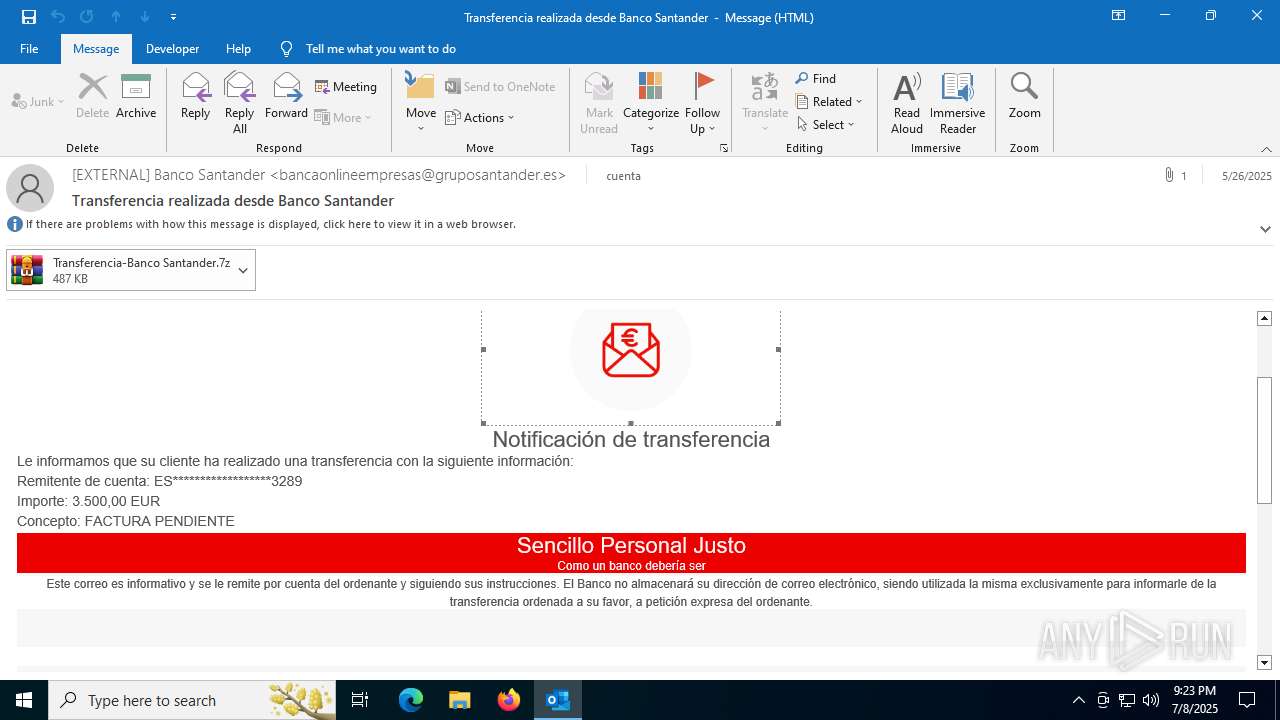Start Read Aloud

(x=907, y=103)
